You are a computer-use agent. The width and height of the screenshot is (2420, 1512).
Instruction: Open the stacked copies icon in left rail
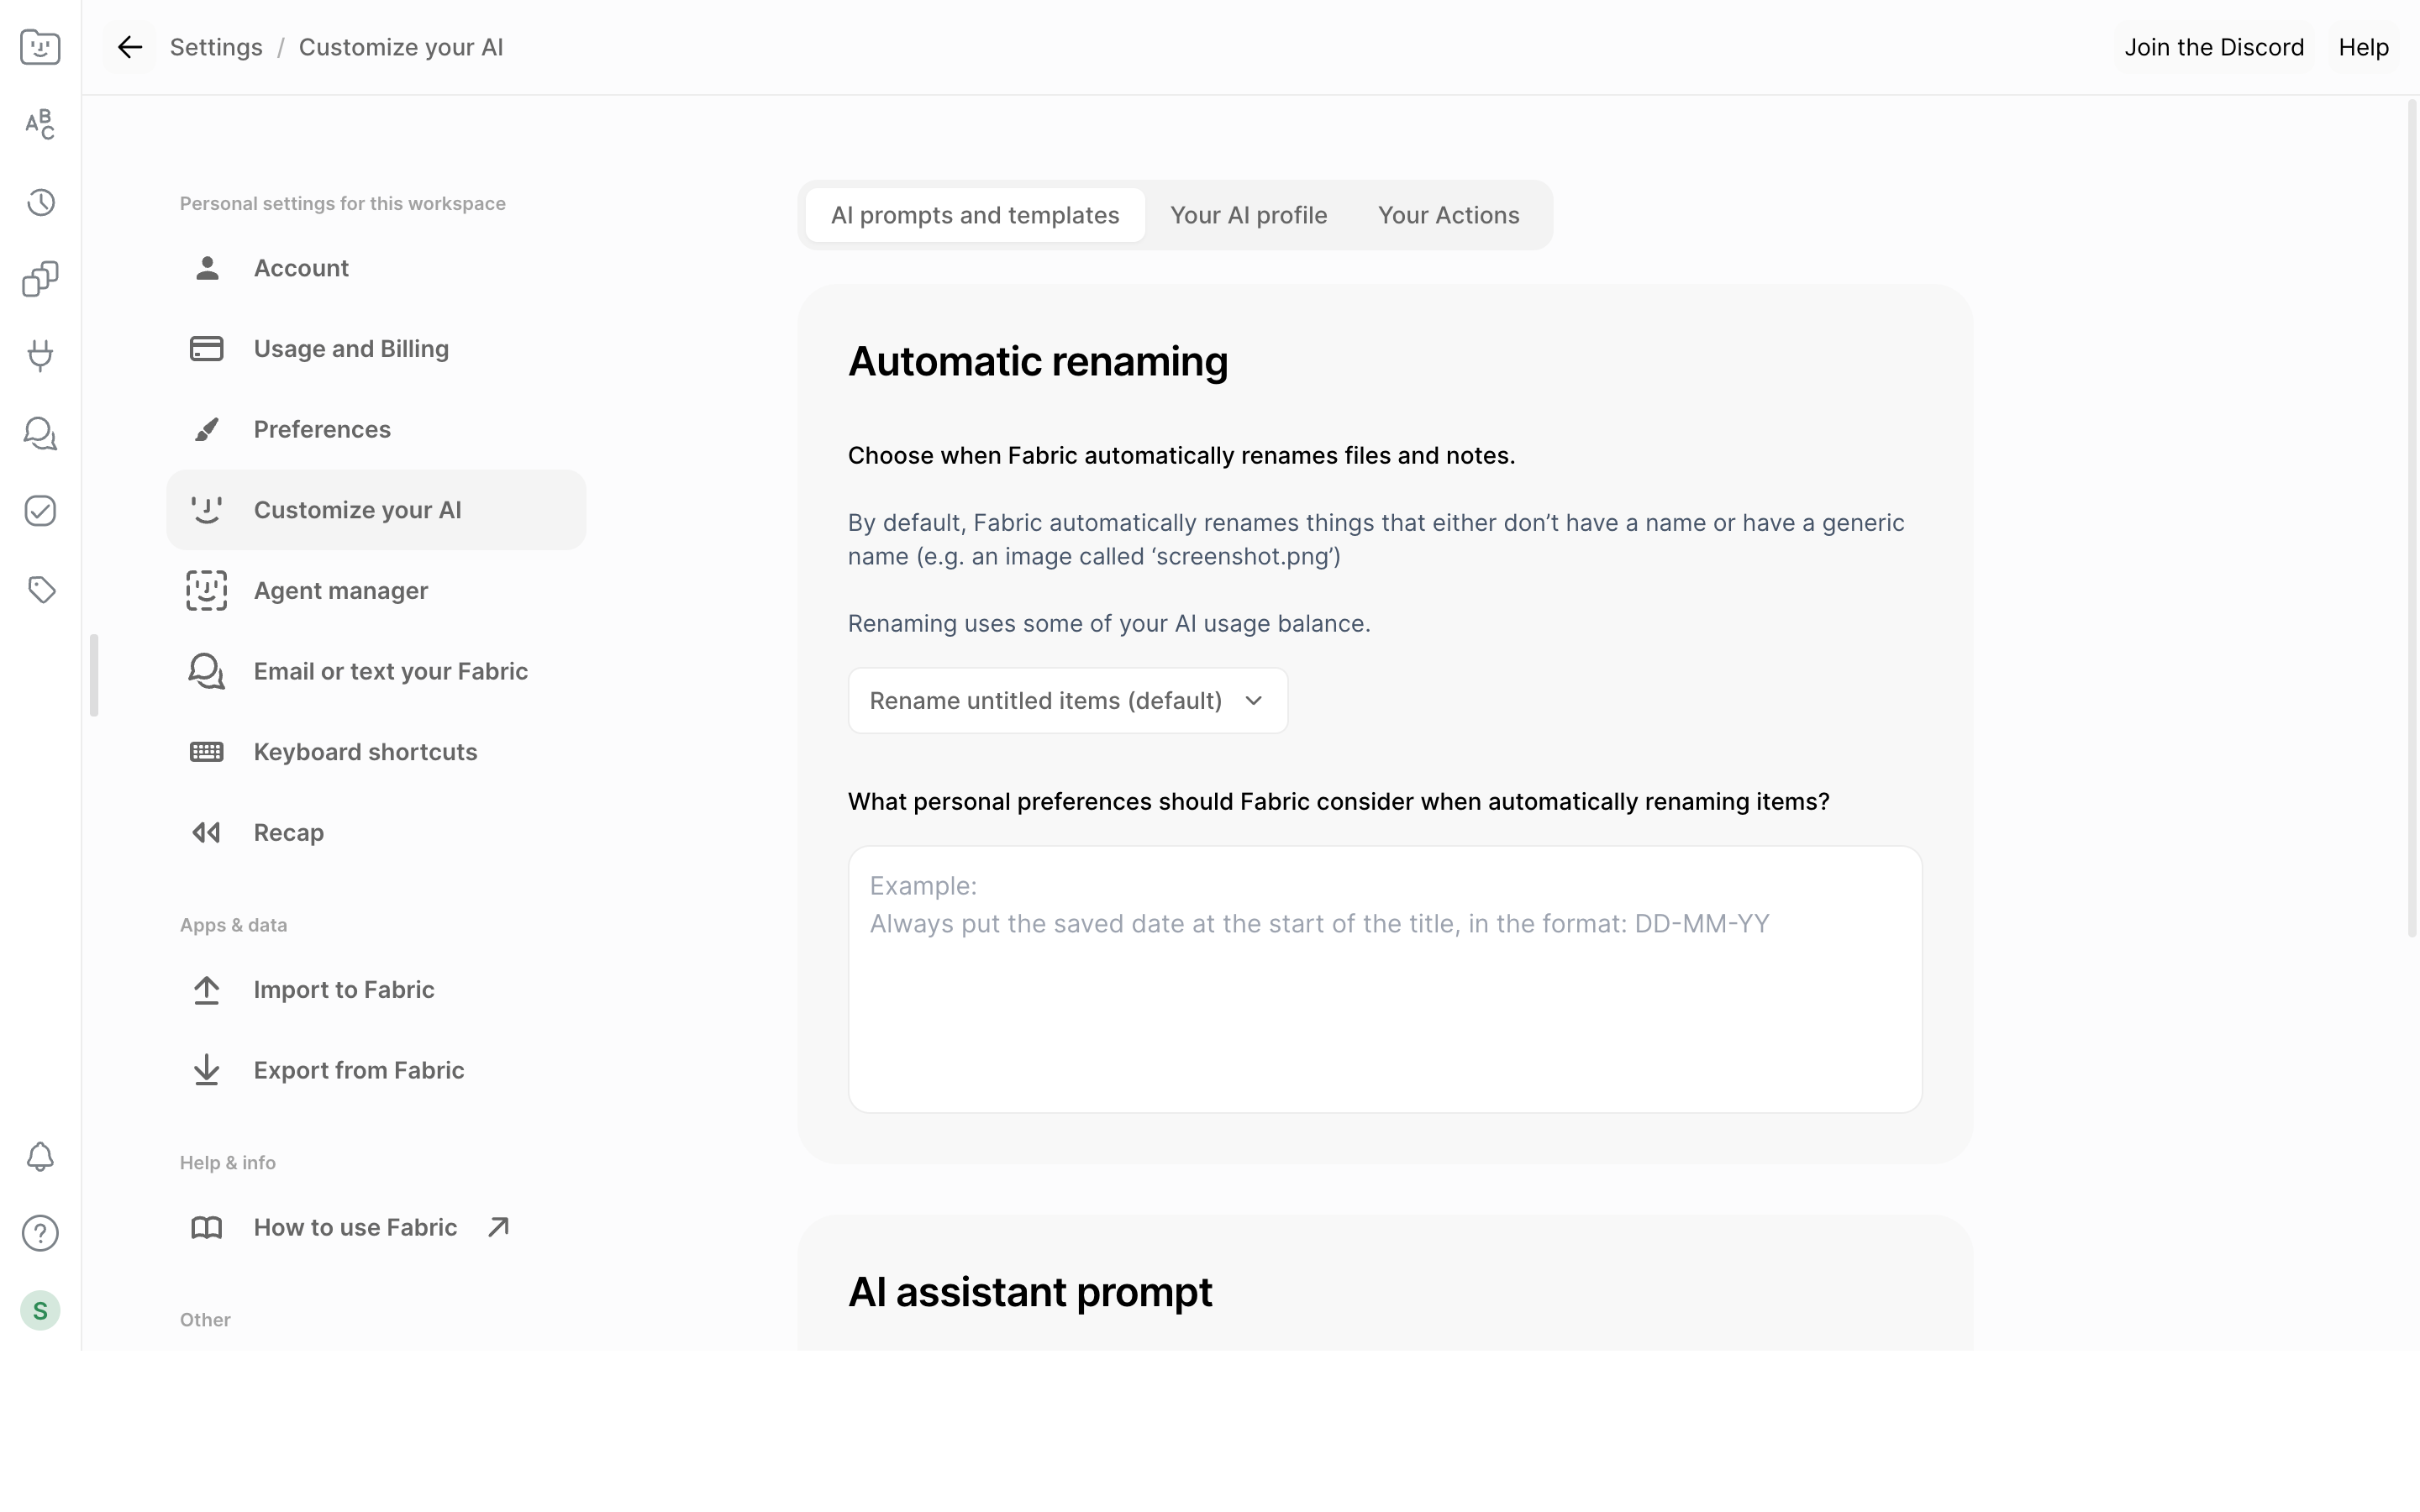click(40, 279)
